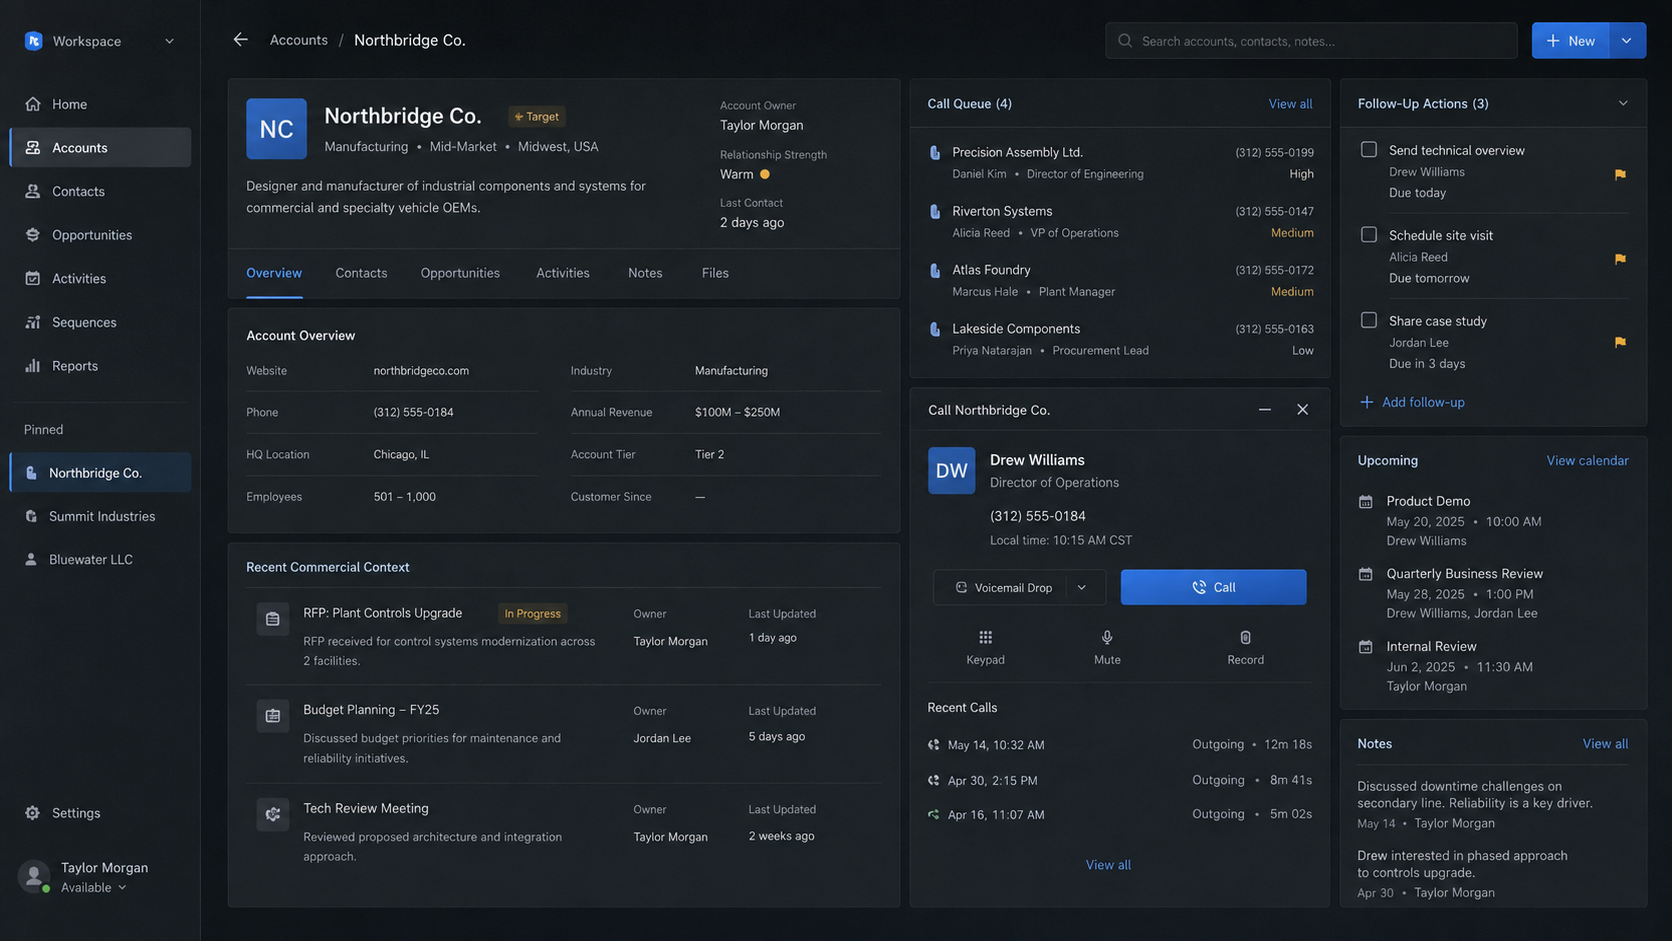Screen dimensions: 1672x941
Task: Click flag on Send technical overview
Action: [1620, 174]
